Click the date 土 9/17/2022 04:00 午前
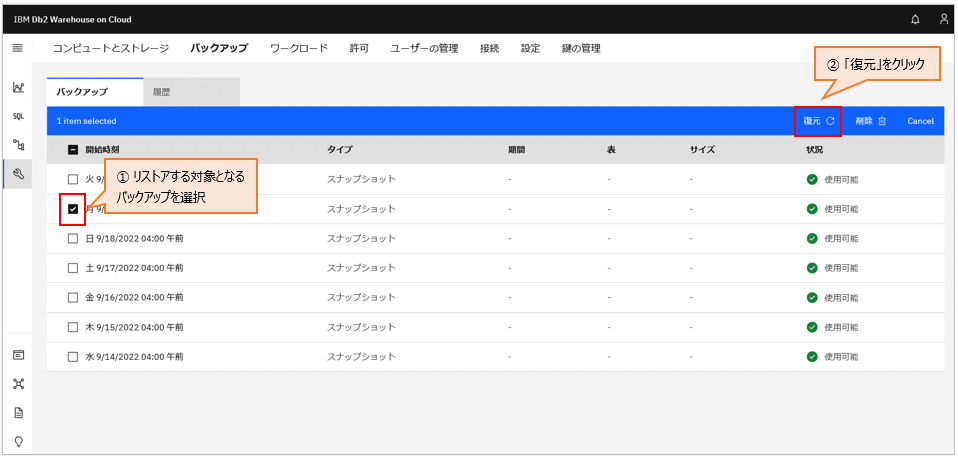958x460 pixels. coord(134,268)
